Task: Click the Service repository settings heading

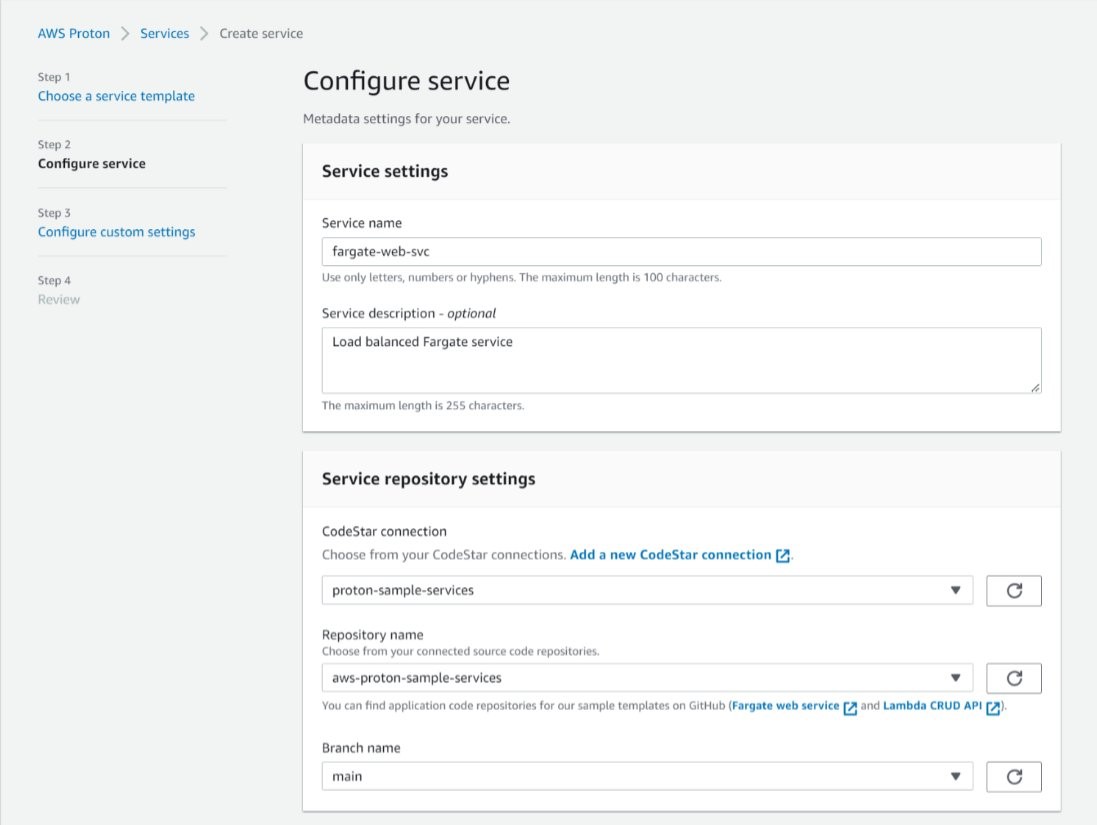Action: (x=428, y=479)
